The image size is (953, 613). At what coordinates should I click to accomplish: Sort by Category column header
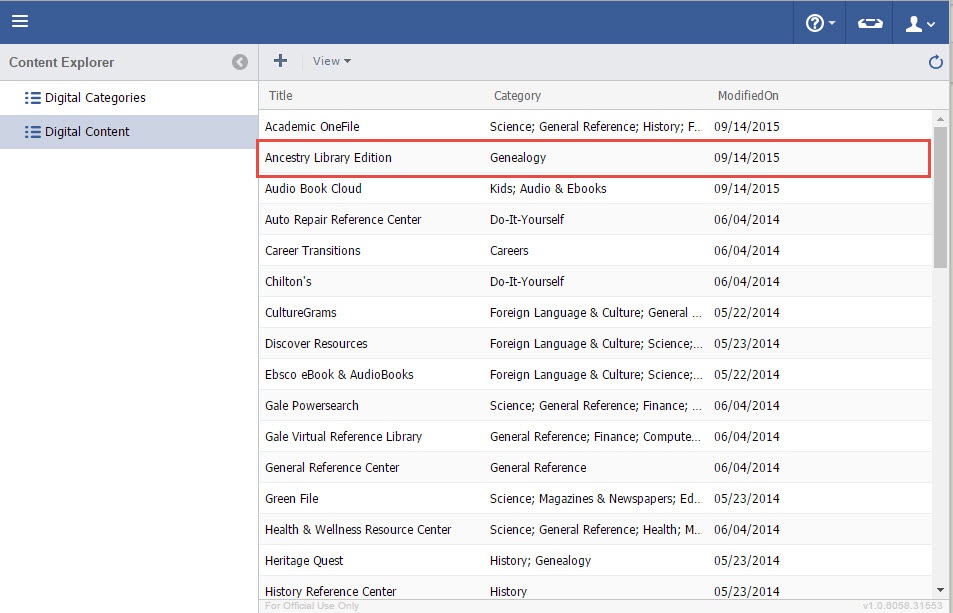pos(517,96)
